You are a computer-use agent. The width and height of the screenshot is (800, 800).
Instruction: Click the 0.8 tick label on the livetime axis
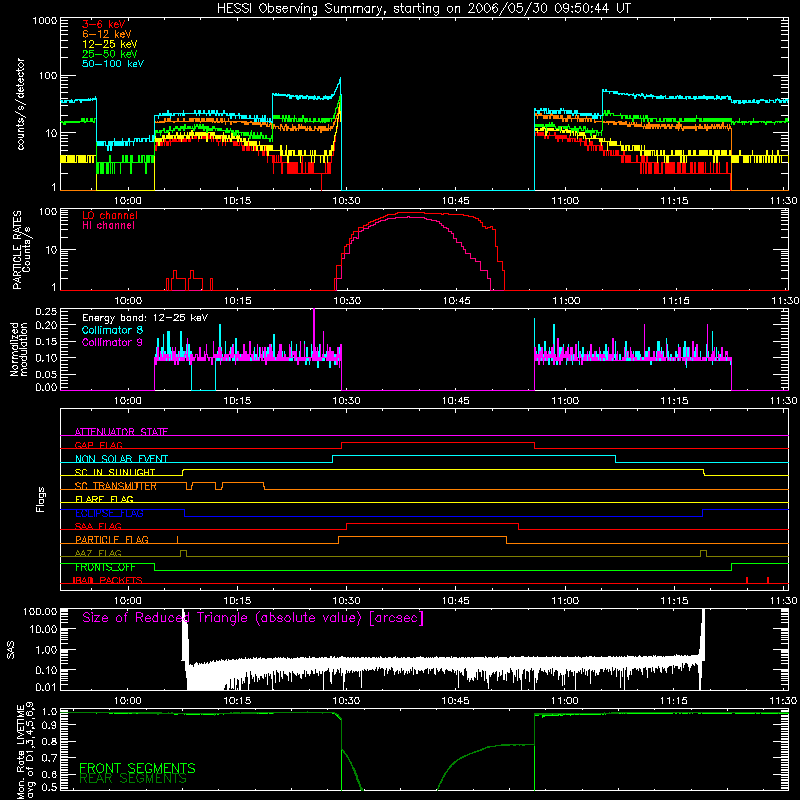49,741
